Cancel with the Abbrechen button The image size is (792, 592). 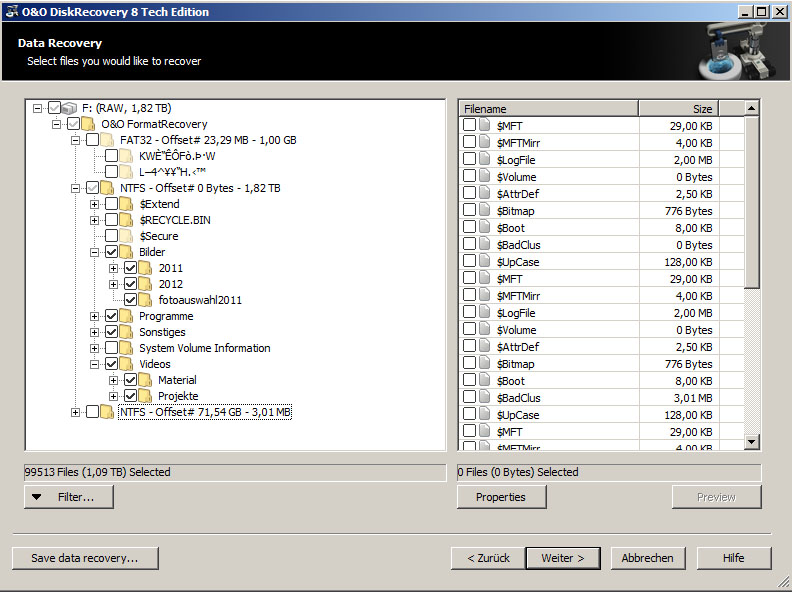point(648,558)
